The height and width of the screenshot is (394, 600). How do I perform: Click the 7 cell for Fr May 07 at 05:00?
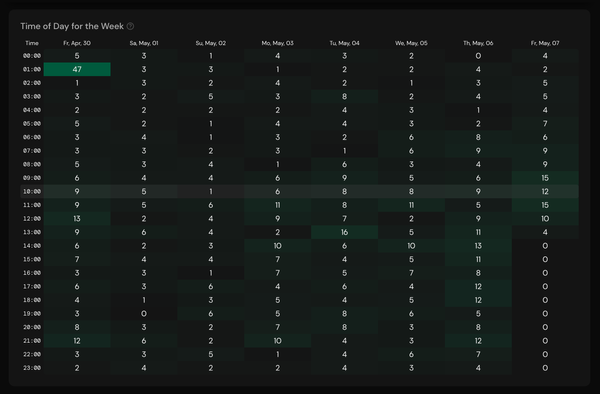pos(545,124)
